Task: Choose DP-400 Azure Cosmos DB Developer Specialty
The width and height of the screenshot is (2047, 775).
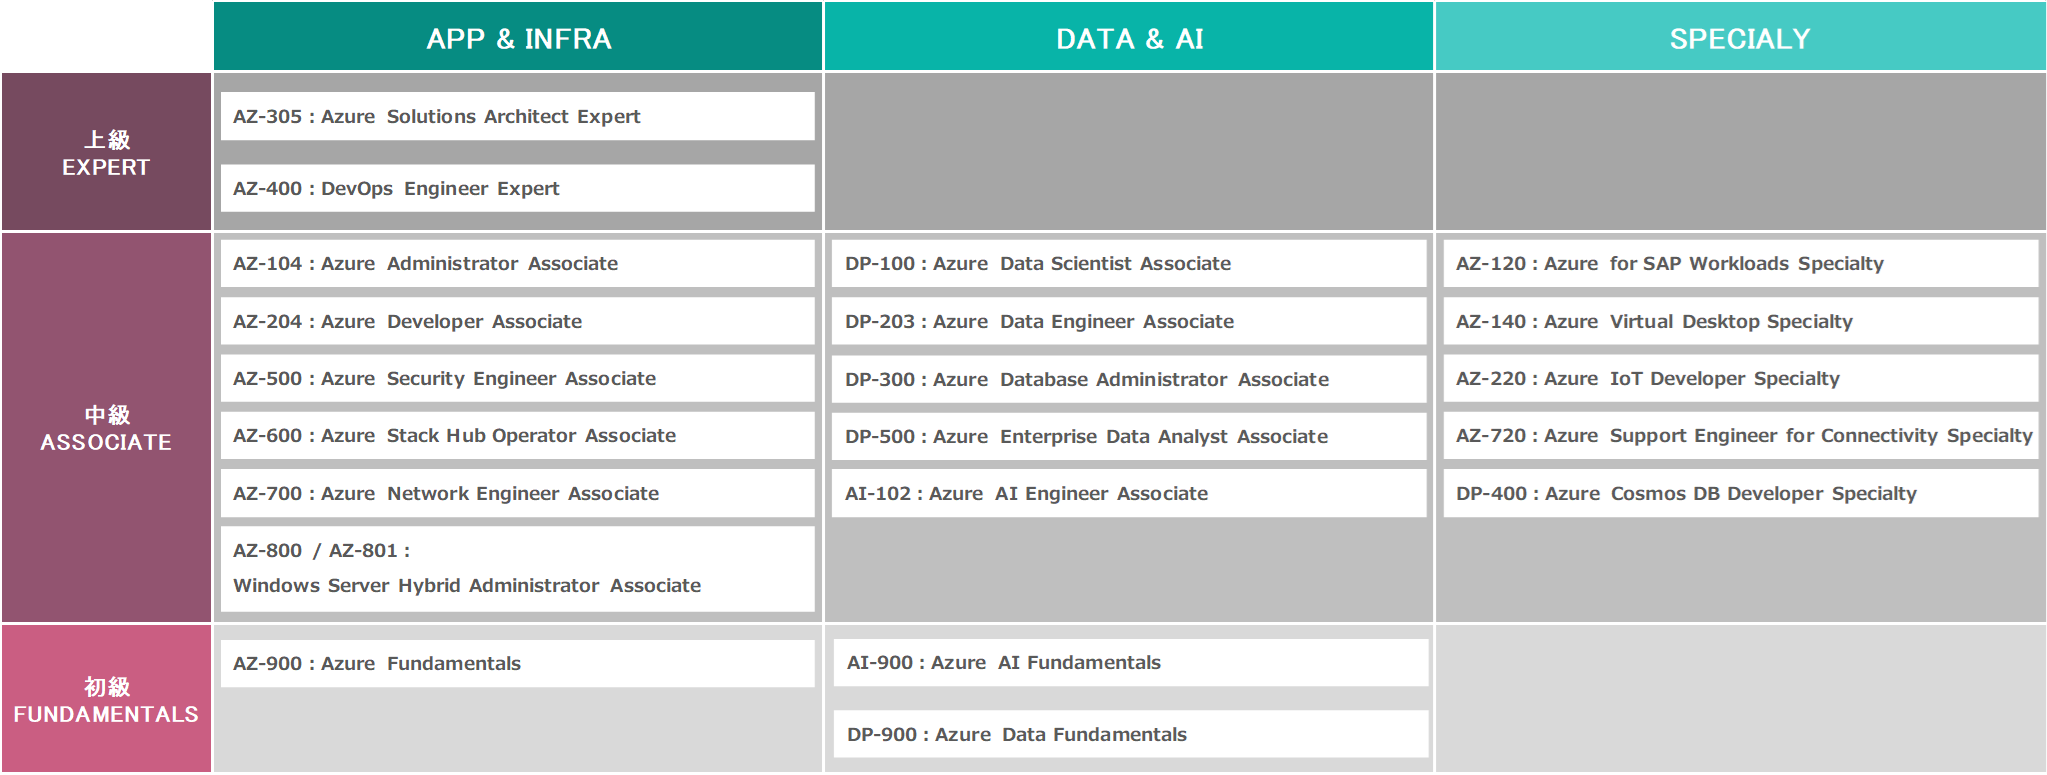Action: coord(1740,493)
